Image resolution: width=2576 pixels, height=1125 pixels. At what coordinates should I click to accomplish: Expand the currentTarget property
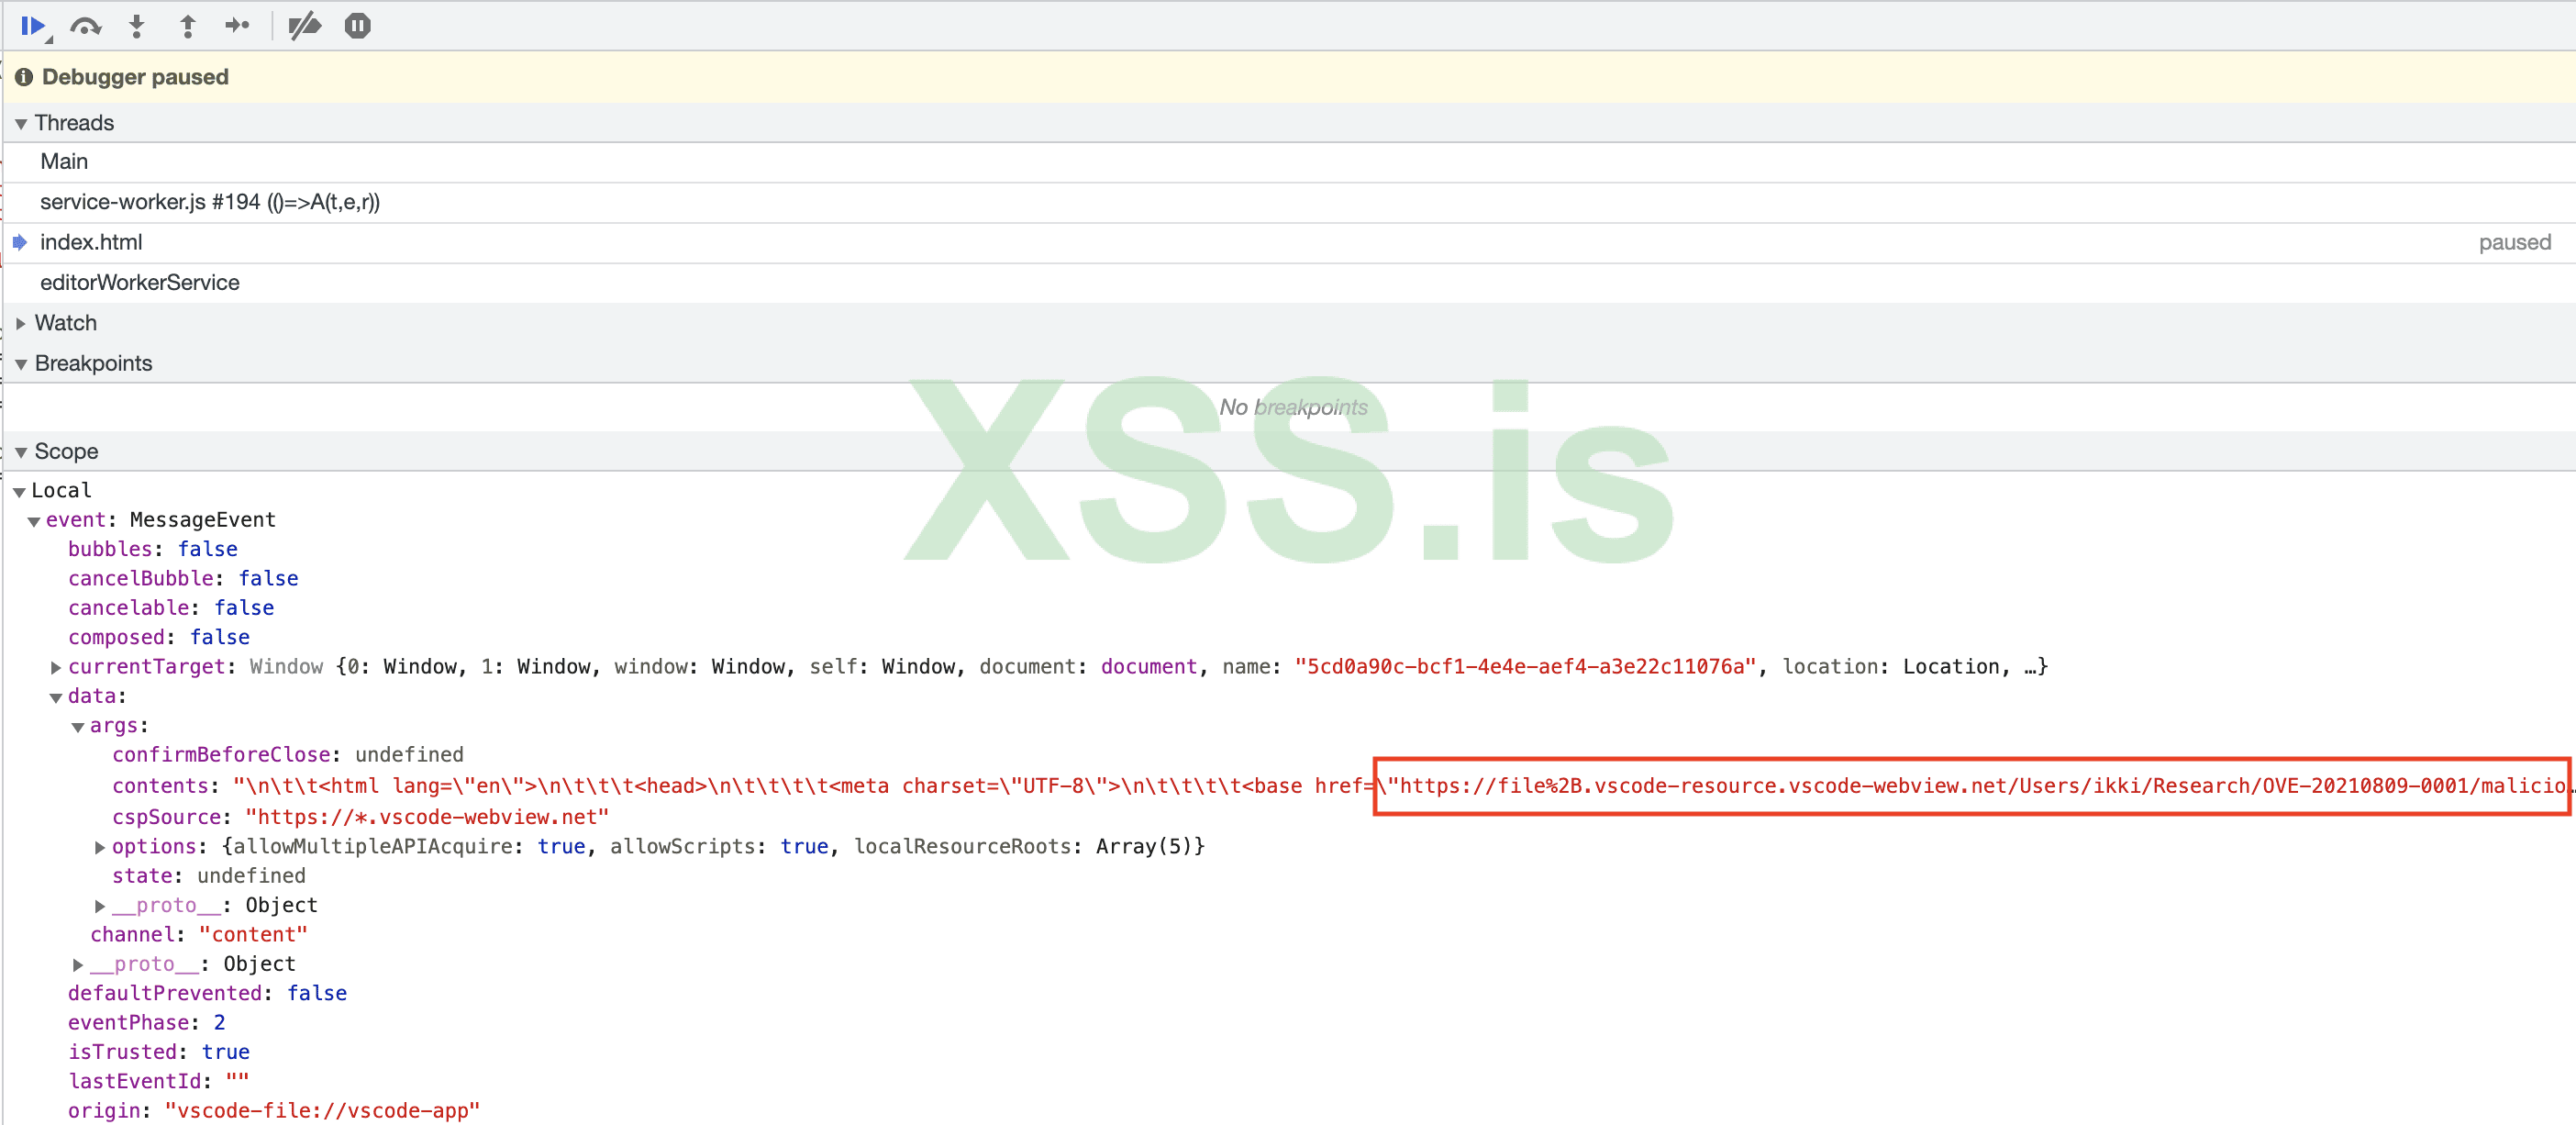point(56,666)
